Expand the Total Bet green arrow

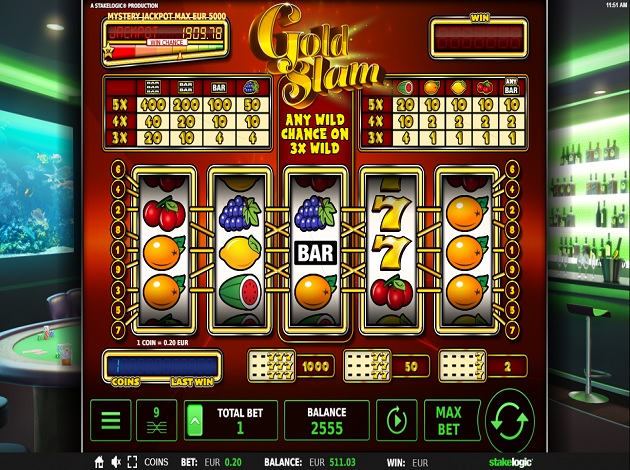[x=195, y=421]
